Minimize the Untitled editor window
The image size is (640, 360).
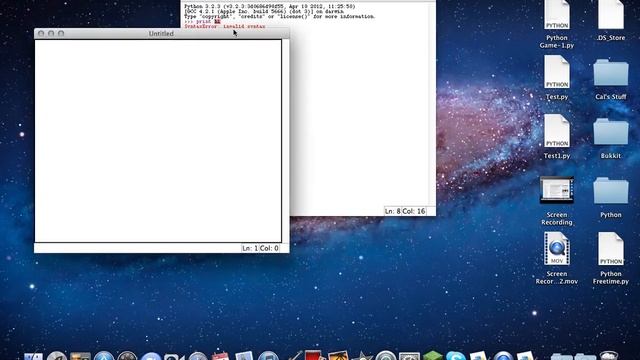click(51, 33)
